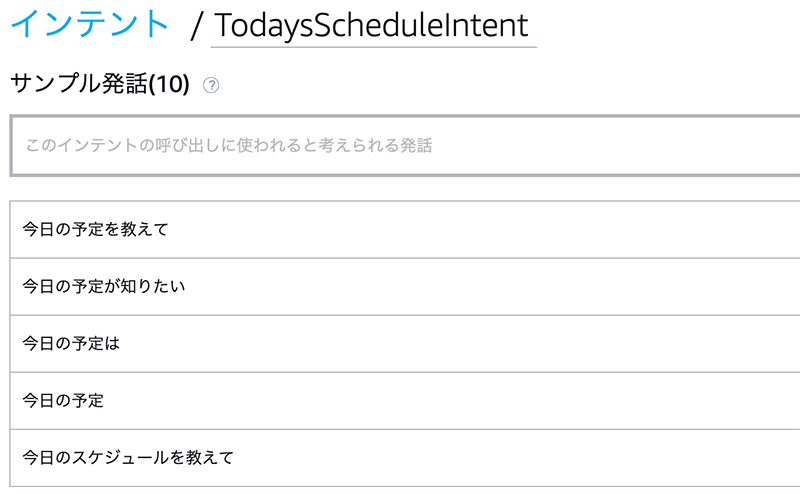Click the placeholder このインテントの呼び出しに使われると考えられる発話
Image resolution: width=800 pixels, height=494 pixels.
point(229,145)
